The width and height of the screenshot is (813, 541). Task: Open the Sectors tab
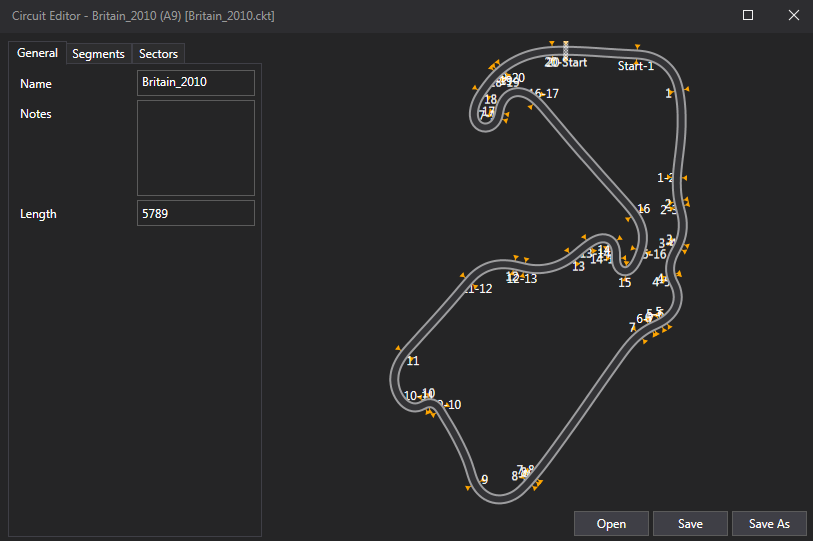coord(158,54)
